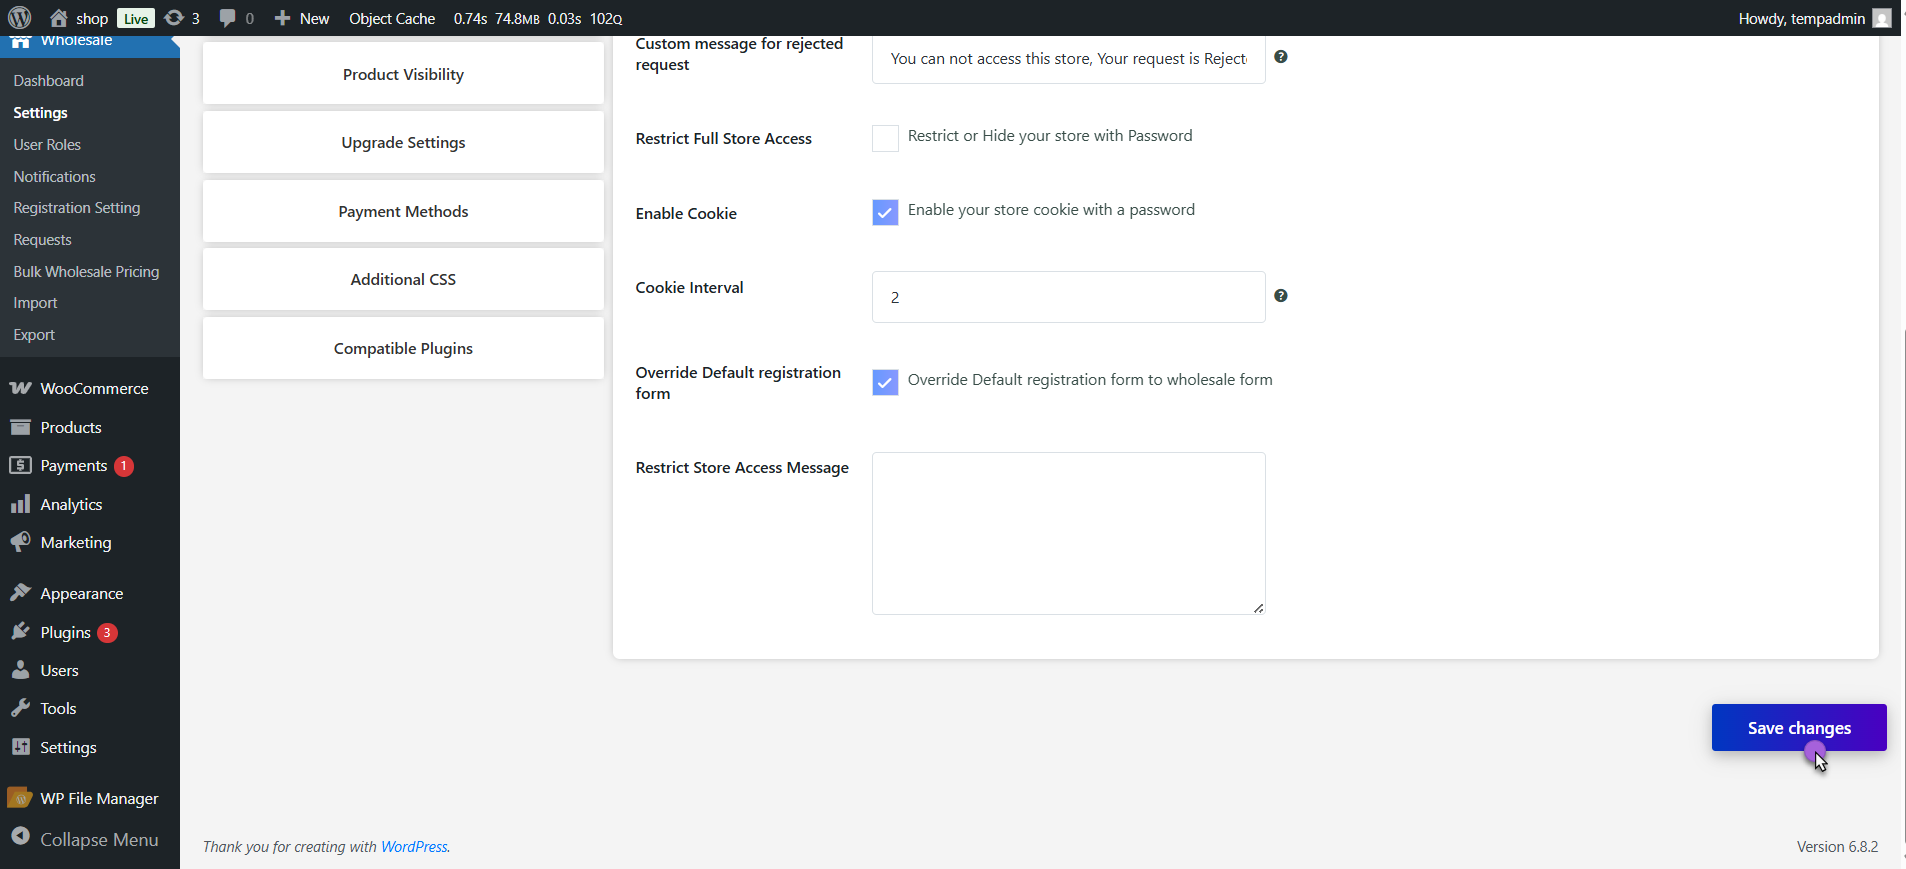The height and width of the screenshot is (869, 1906).
Task: Click the Users person icon
Action: (x=20, y=670)
